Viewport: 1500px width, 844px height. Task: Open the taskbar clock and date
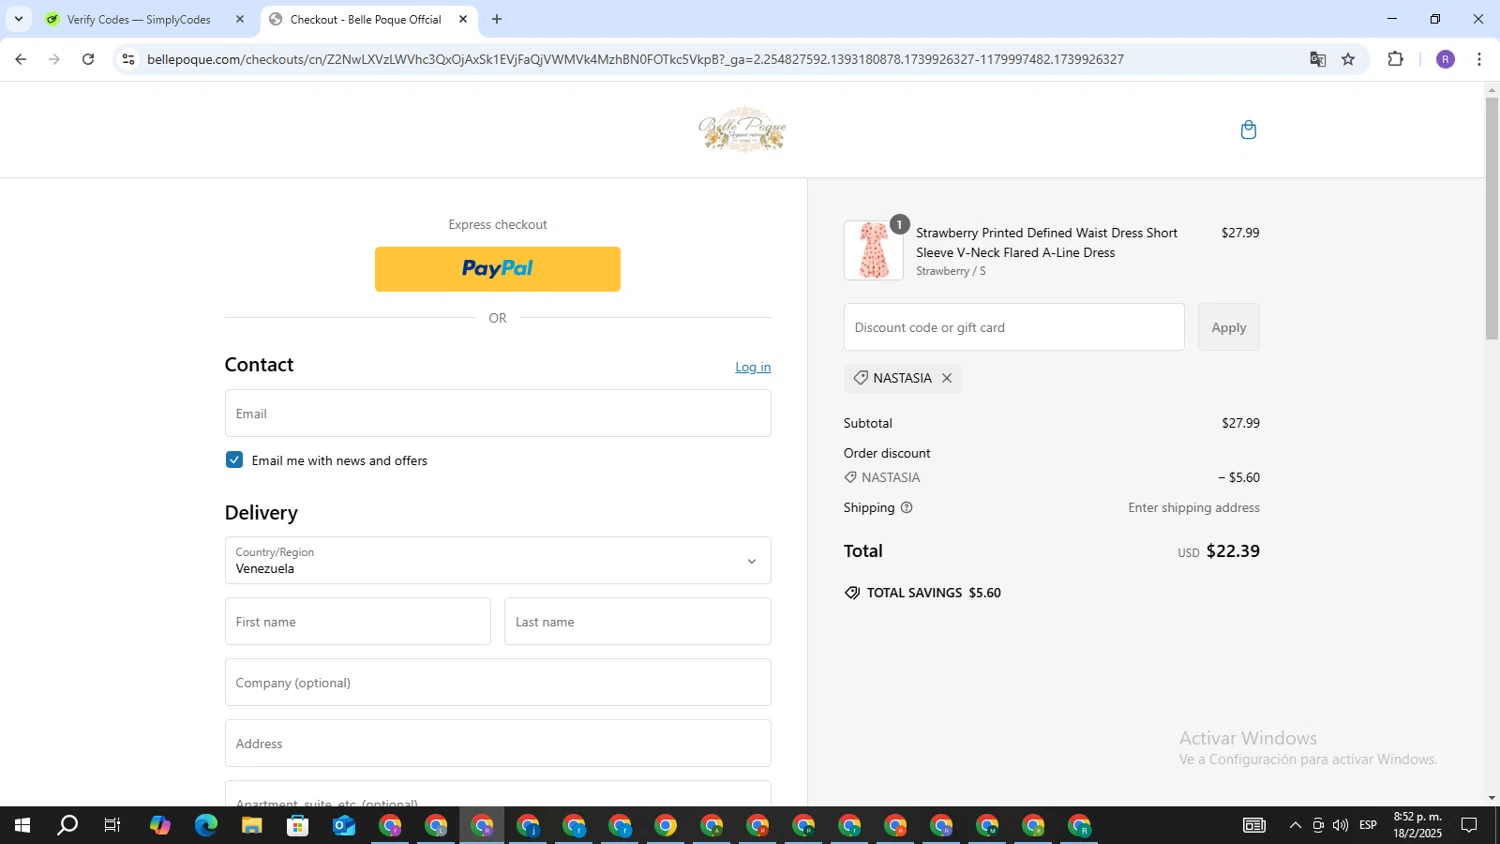1417,825
